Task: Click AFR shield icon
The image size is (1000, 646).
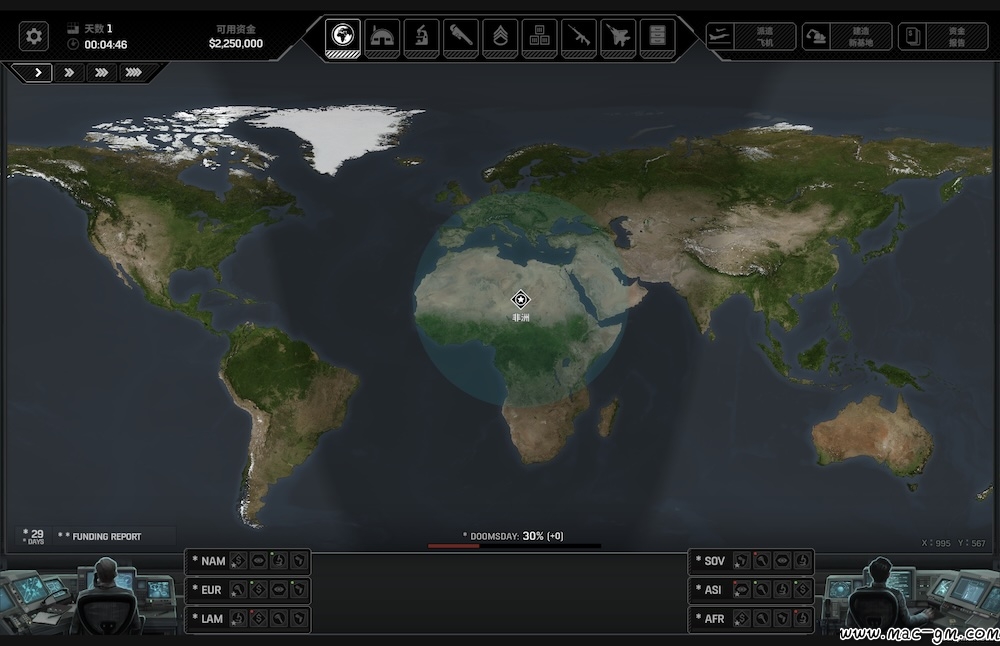Action: [x=783, y=618]
